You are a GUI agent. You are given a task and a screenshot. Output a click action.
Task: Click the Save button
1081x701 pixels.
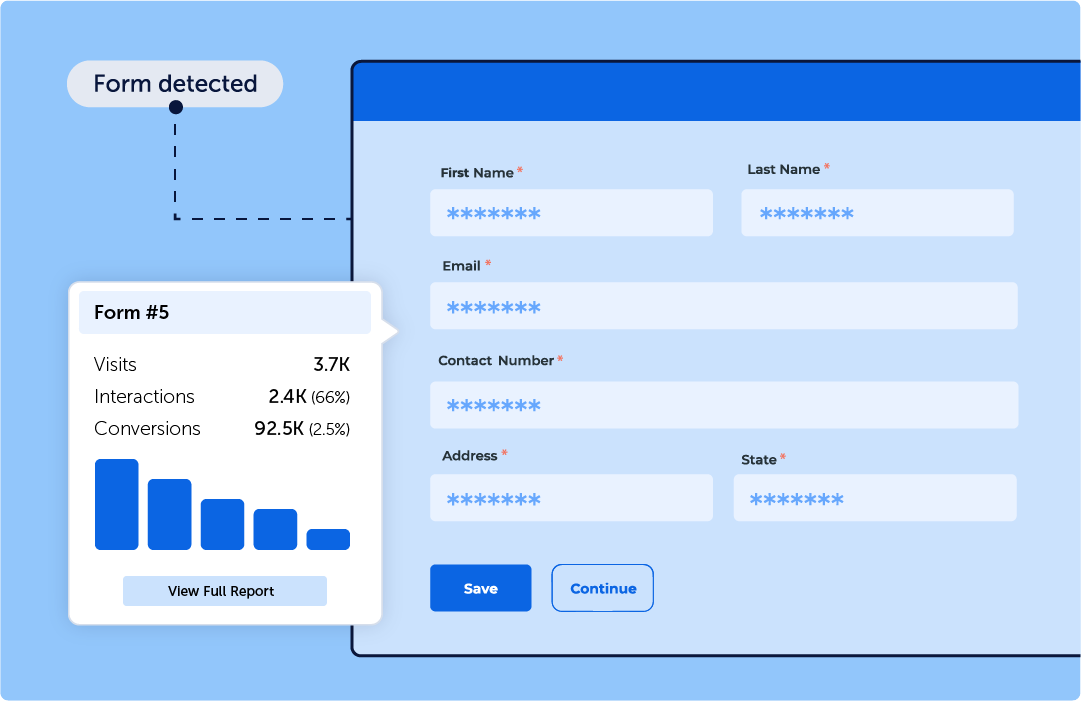[480, 588]
